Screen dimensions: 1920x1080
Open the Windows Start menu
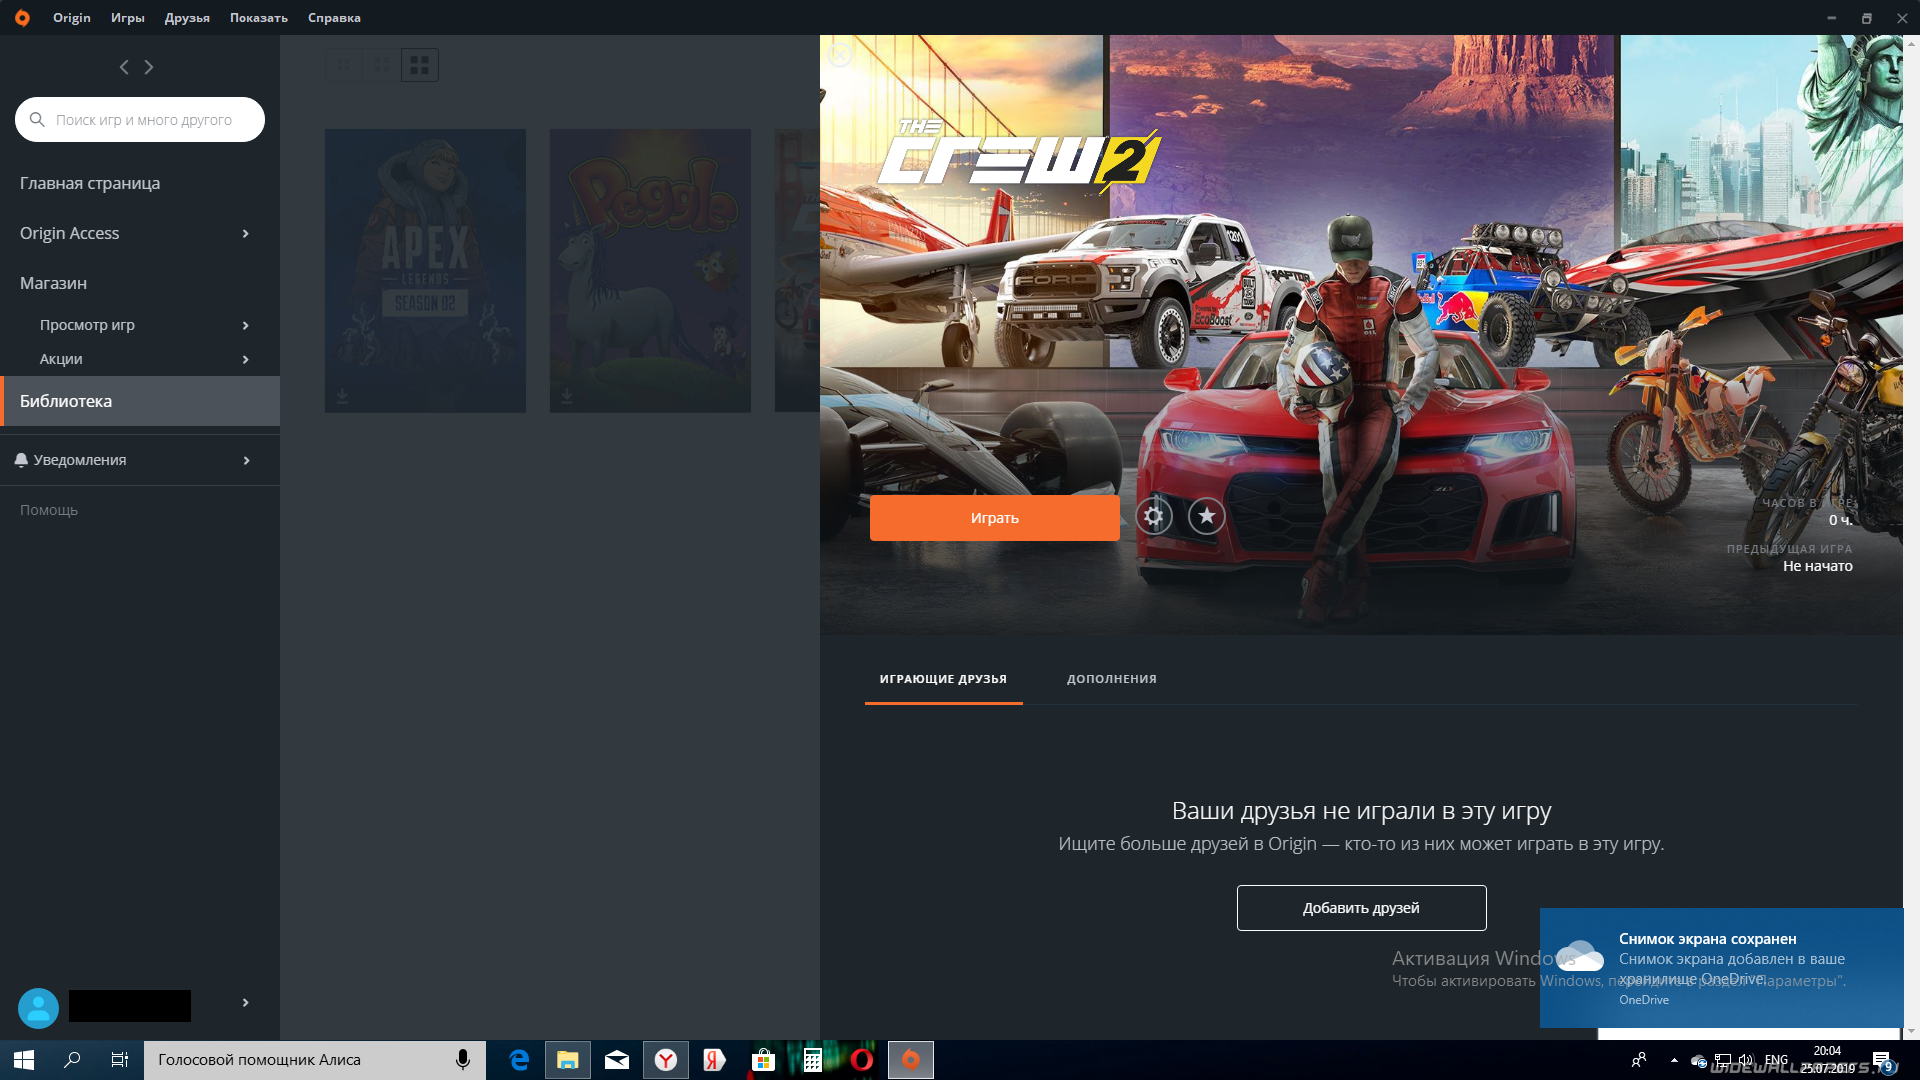pyautogui.click(x=24, y=1060)
